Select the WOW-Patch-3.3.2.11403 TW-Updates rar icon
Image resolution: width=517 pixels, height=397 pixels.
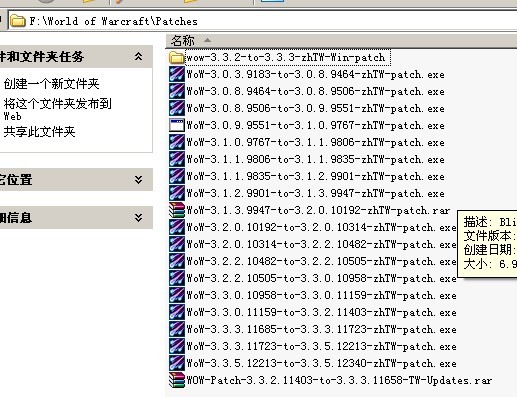click(177, 380)
